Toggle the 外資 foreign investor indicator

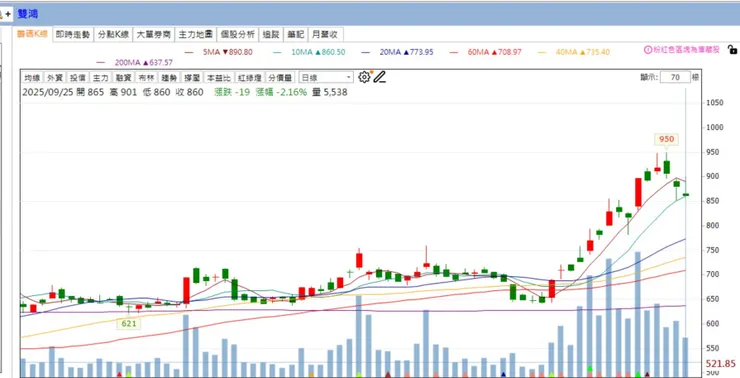[55, 78]
